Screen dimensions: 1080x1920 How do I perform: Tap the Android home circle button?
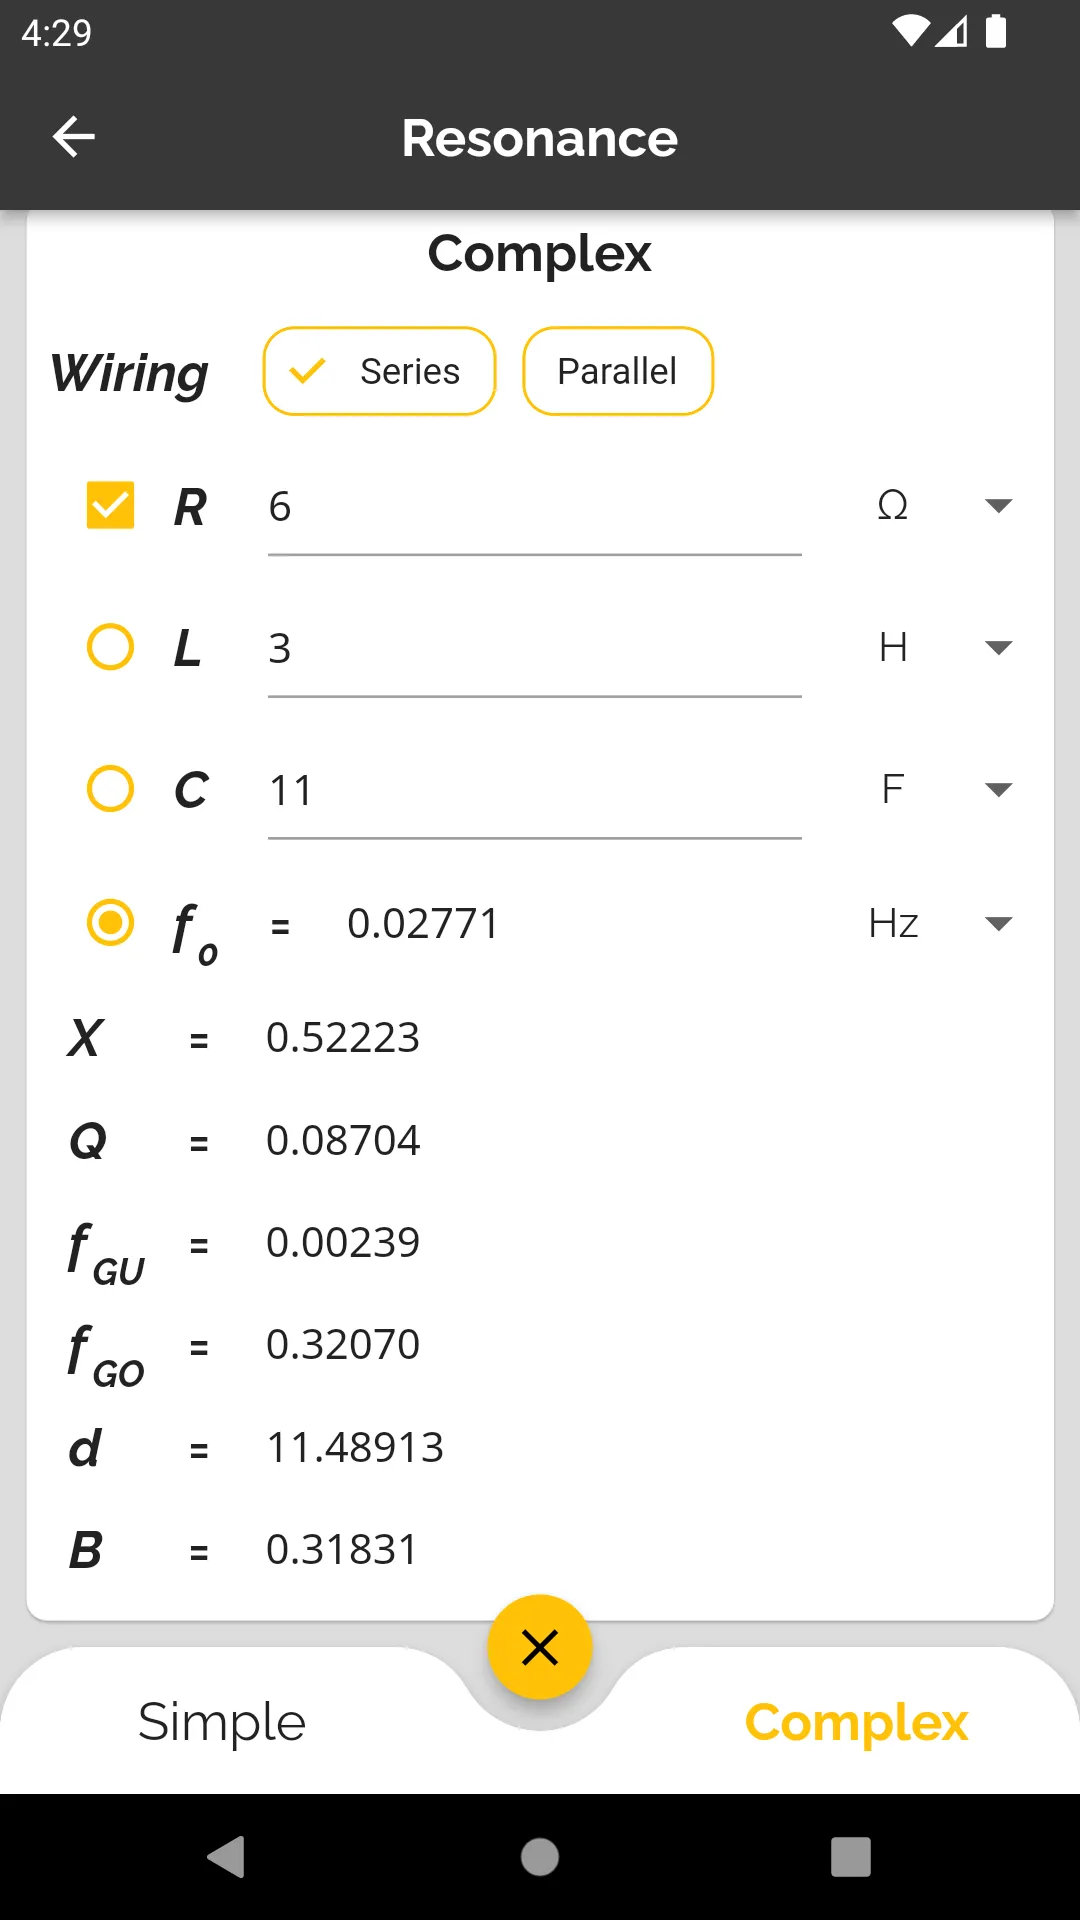(540, 1857)
